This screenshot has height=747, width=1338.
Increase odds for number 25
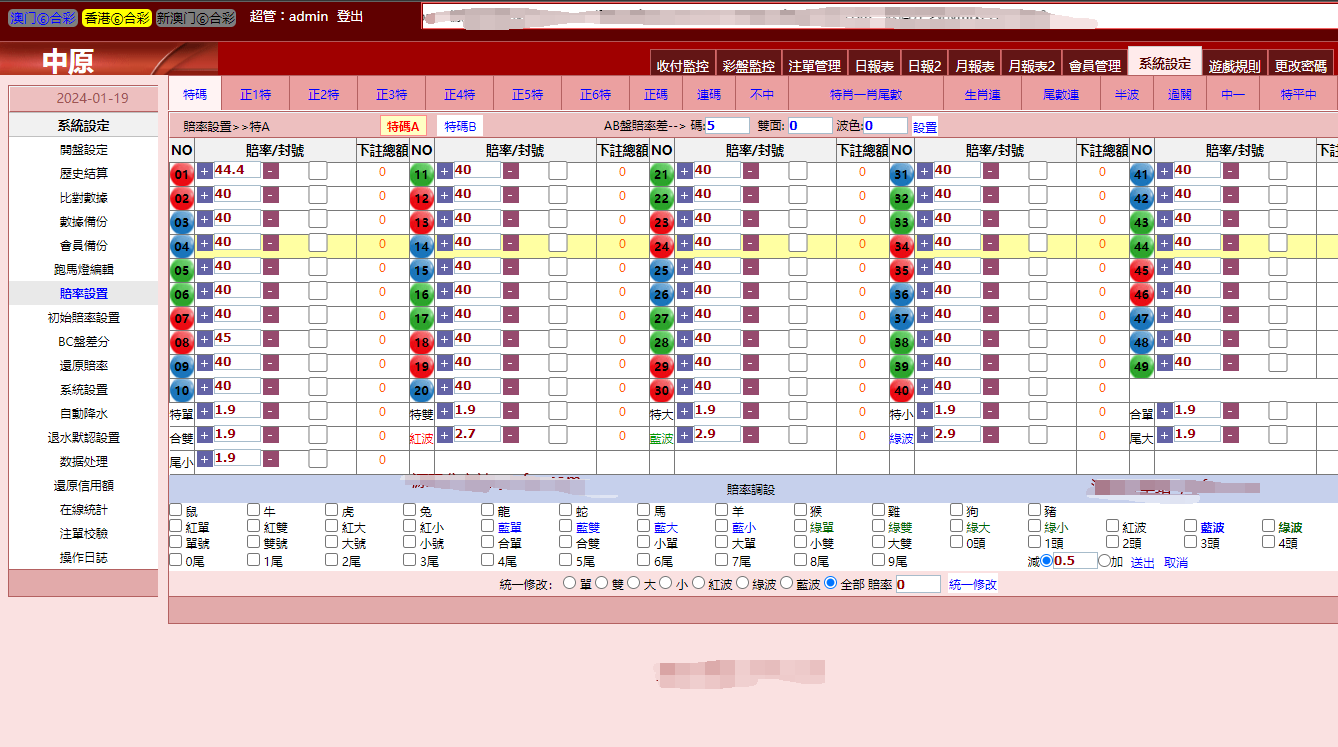pos(685,267)
